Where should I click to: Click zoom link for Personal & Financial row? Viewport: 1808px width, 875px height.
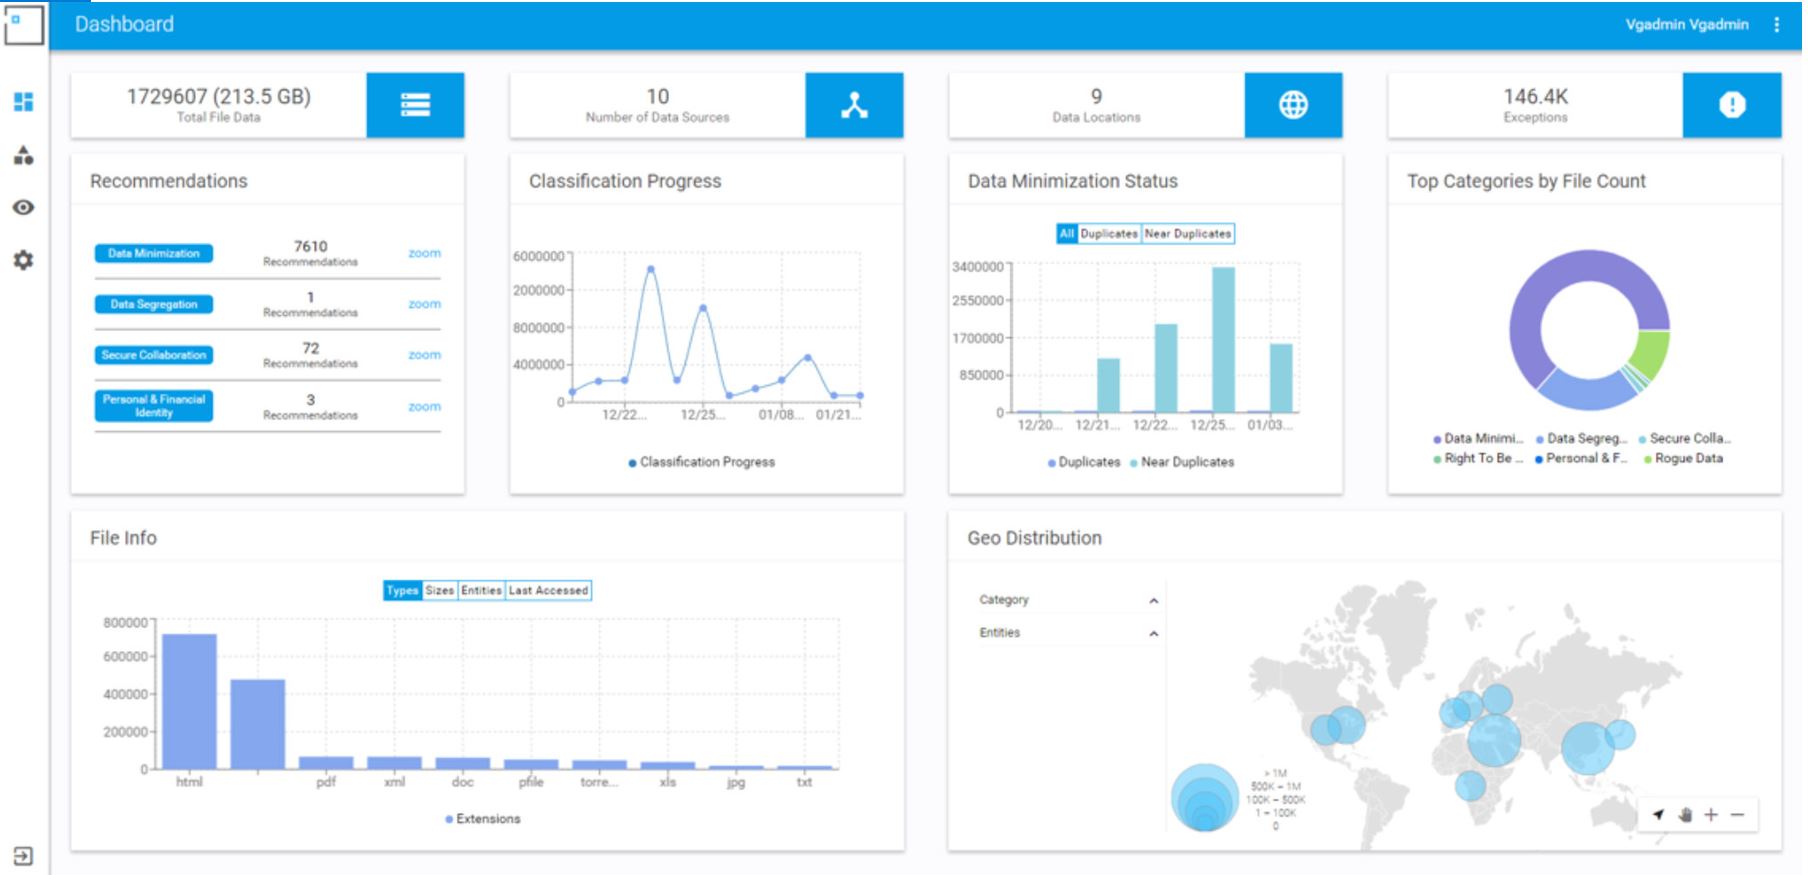(x=424, y=407)
